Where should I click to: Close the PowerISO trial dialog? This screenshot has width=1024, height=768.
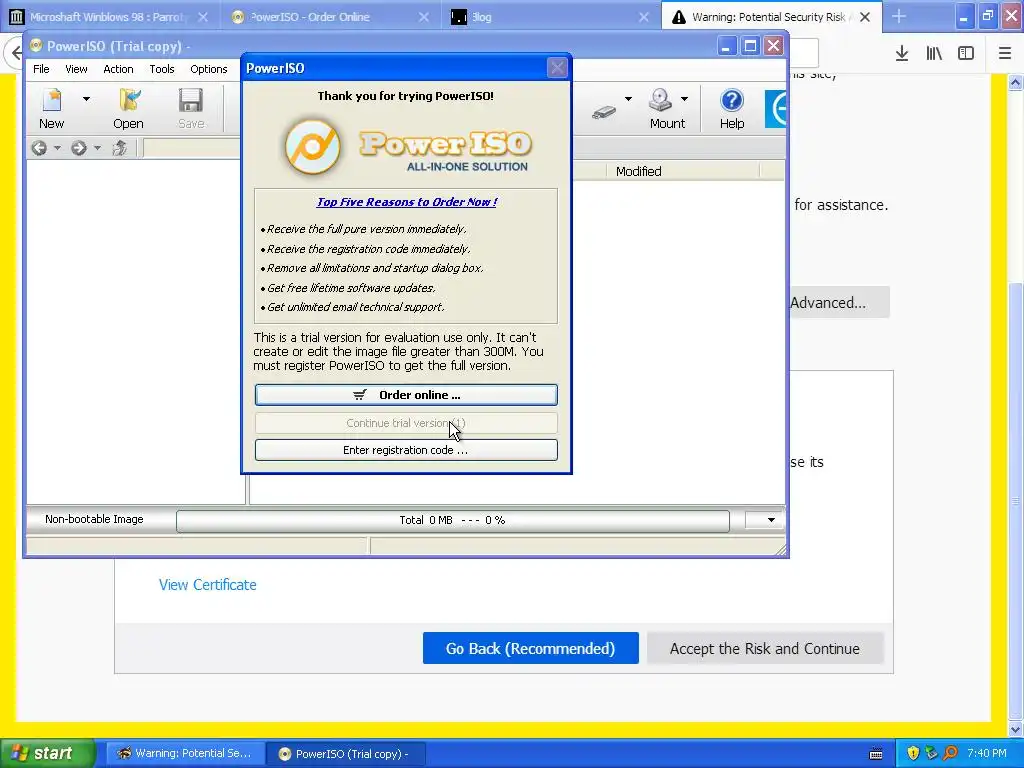pyautogui.click(x=557, y=68)
